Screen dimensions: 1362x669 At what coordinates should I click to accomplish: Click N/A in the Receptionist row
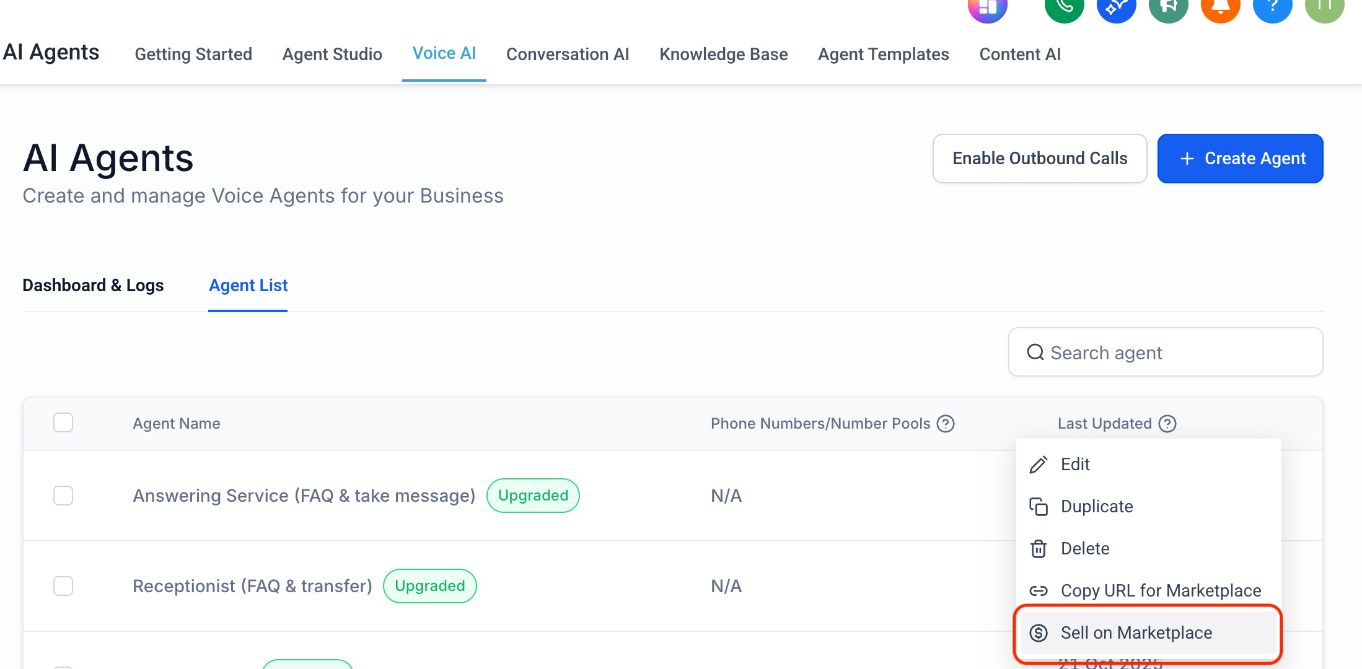(x=726, y=586)
